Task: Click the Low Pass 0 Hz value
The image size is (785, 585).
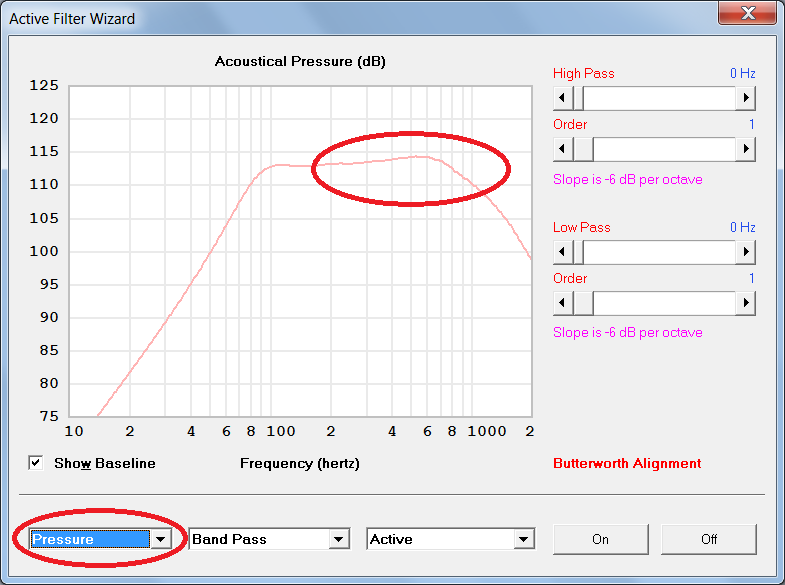Action: pyautogui.click(x=742, y=227)
